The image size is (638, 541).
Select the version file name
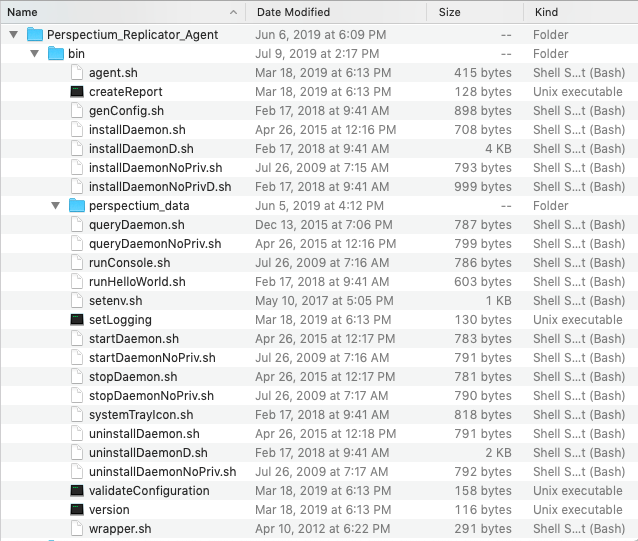pos(109,510)
